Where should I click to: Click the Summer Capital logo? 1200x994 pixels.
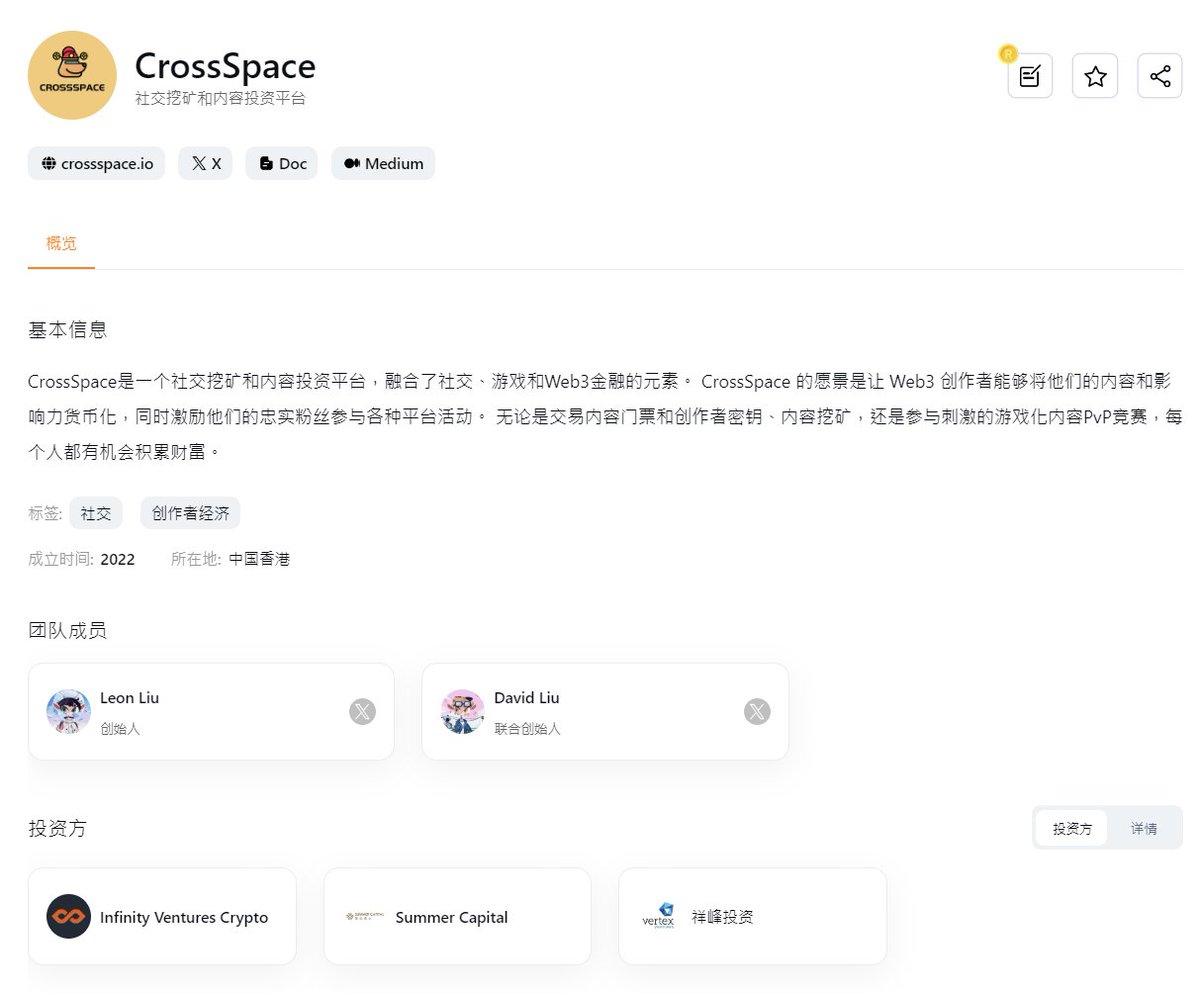(x=364, y=916)
